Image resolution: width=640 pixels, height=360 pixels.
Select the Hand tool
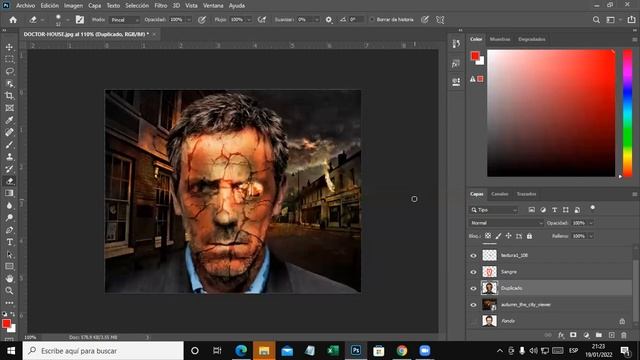click(9, 278)
